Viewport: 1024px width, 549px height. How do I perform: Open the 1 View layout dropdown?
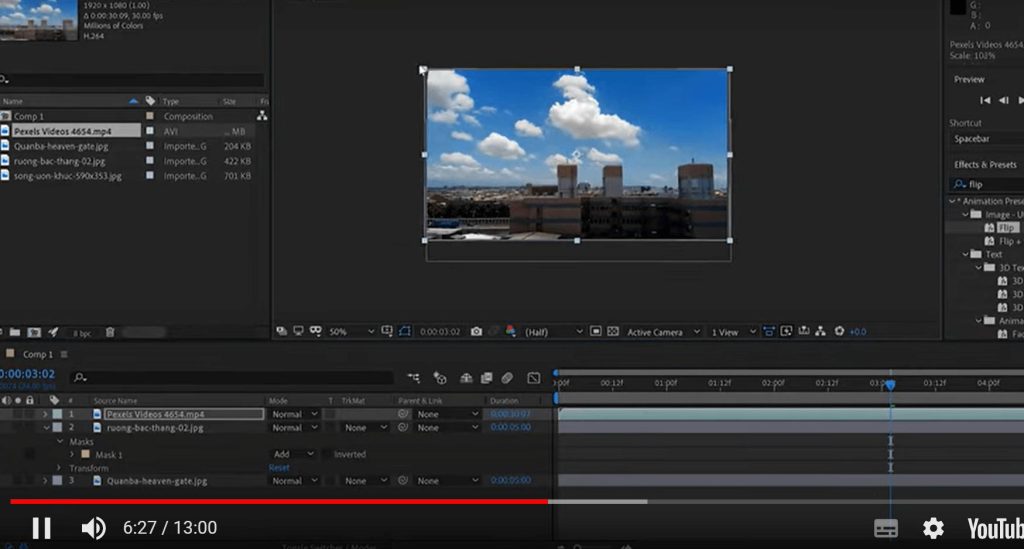(733, 332)
